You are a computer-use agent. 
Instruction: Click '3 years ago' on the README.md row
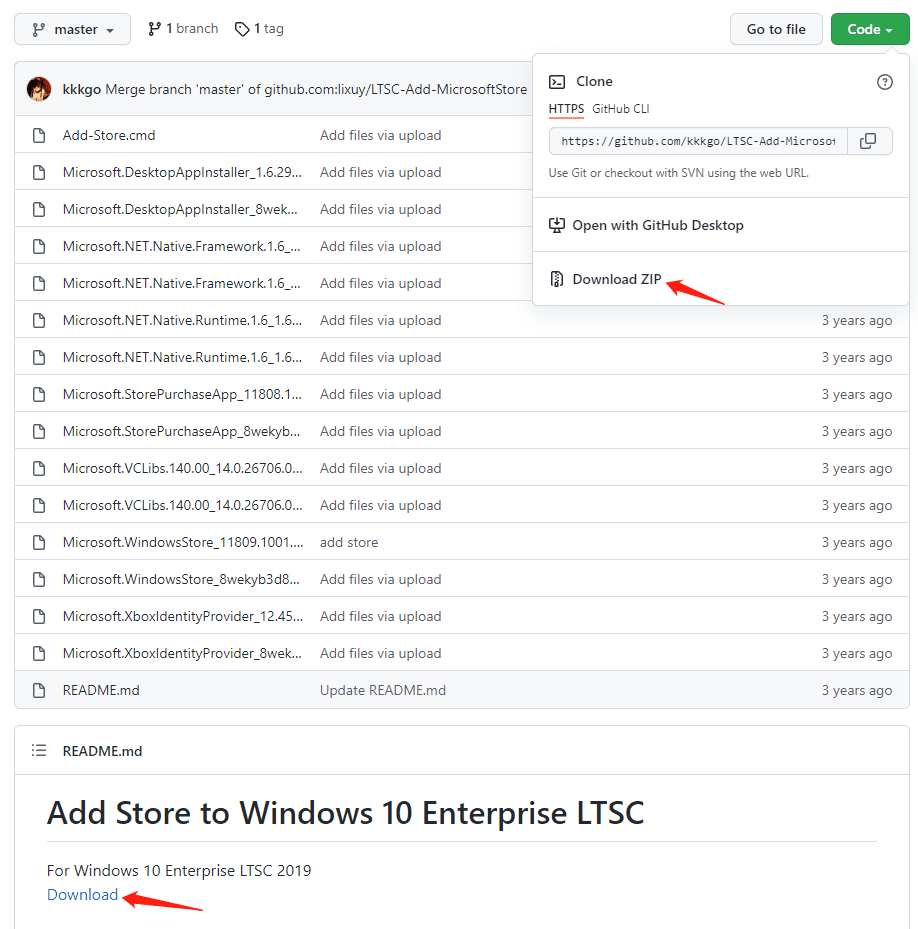click(x=856, y=691)
